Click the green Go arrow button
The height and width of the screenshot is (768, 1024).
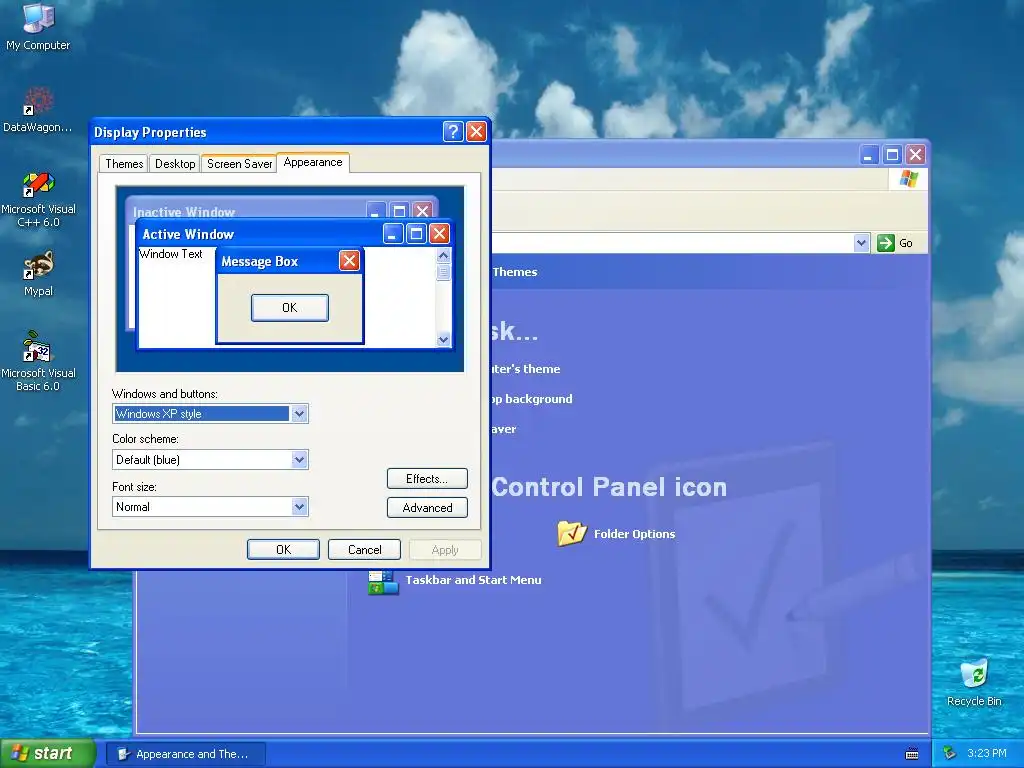click(886, 243)
